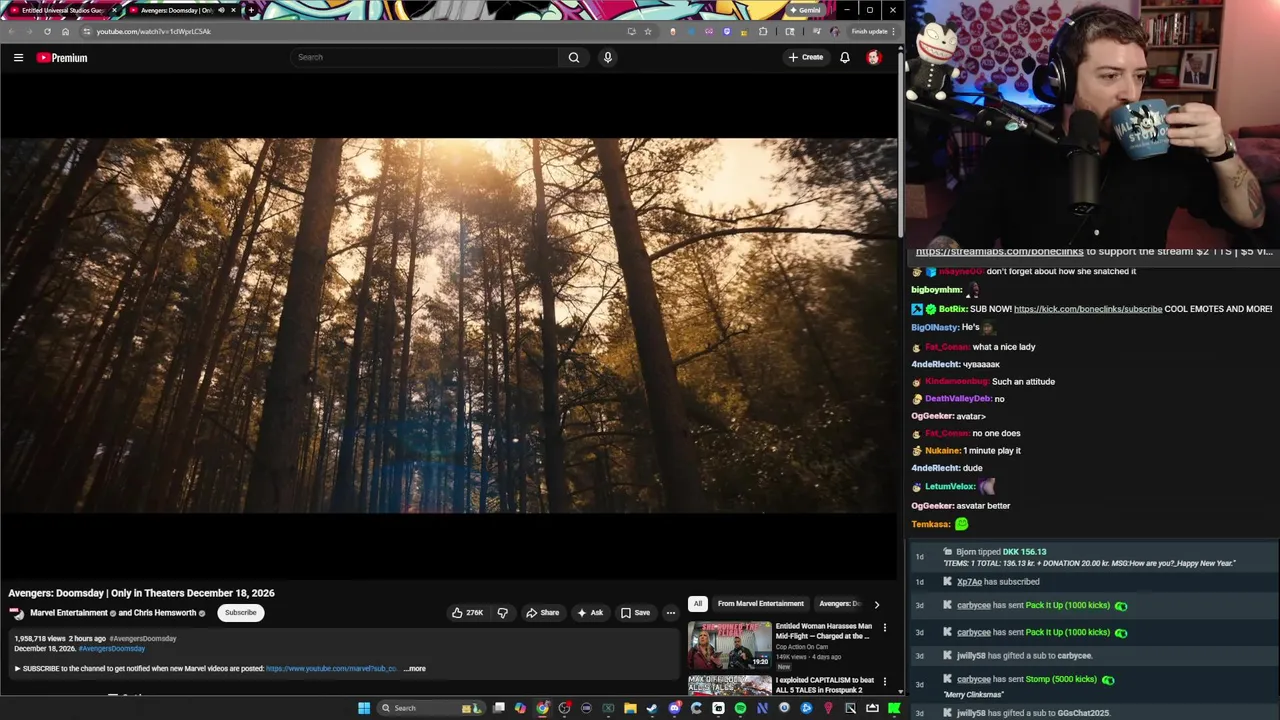
Task: Open the I exploited CAPITALISM video thumbnail
Action: [729, 685]
